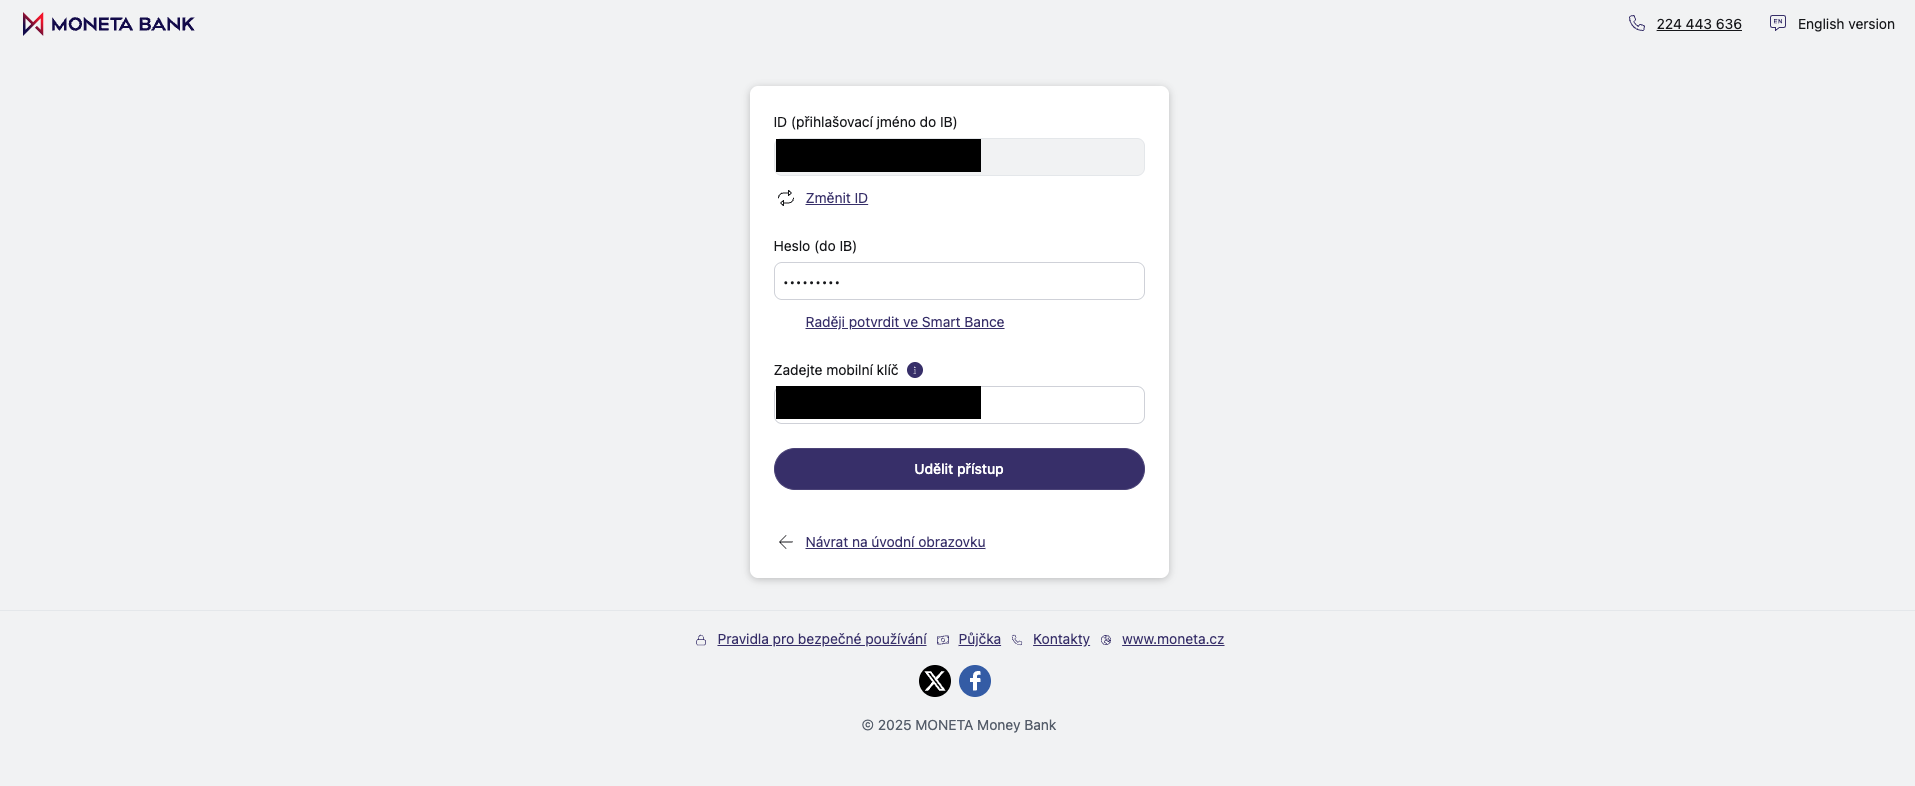
Task: Open the Kontakty footer link
Action: [x=1061, y=639]
